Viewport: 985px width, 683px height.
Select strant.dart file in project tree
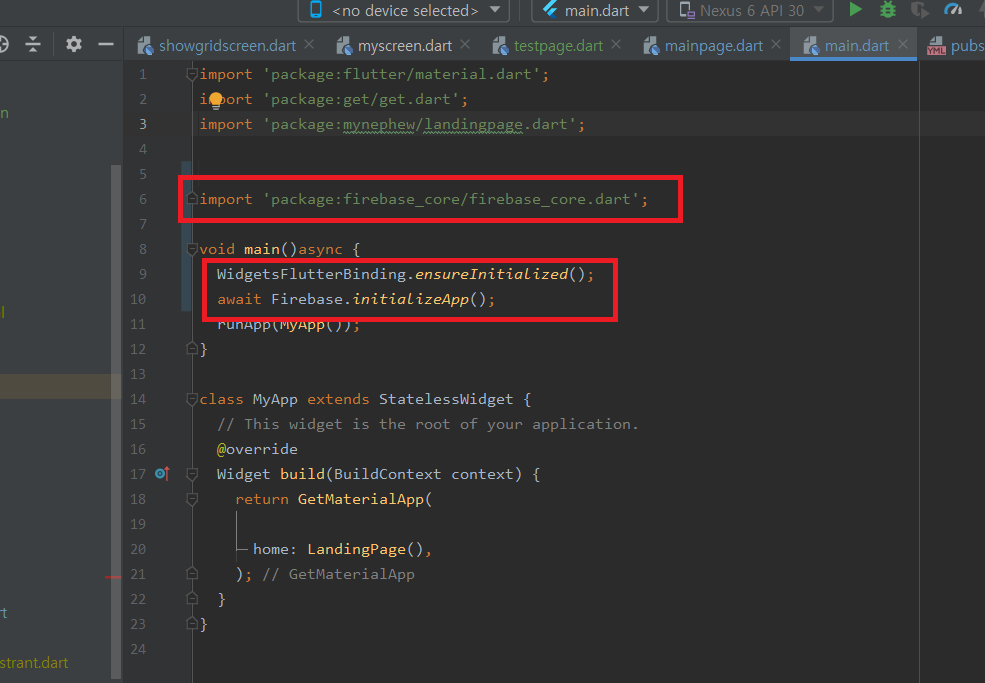34,663
